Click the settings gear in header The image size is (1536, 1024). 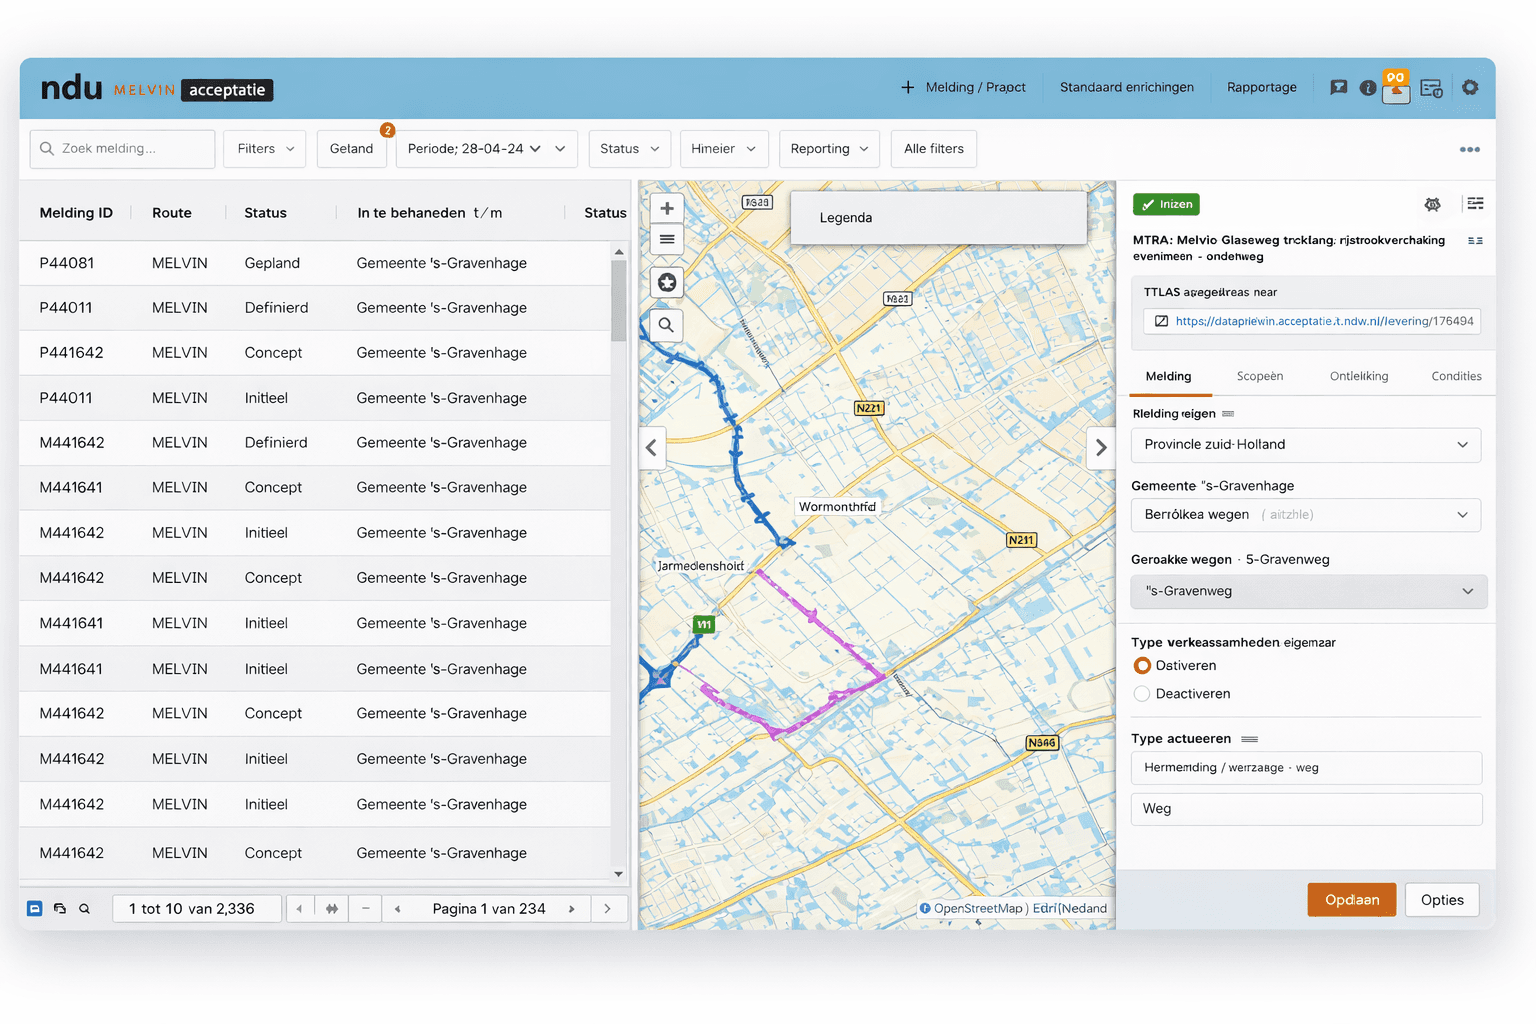coord(1469,88)
